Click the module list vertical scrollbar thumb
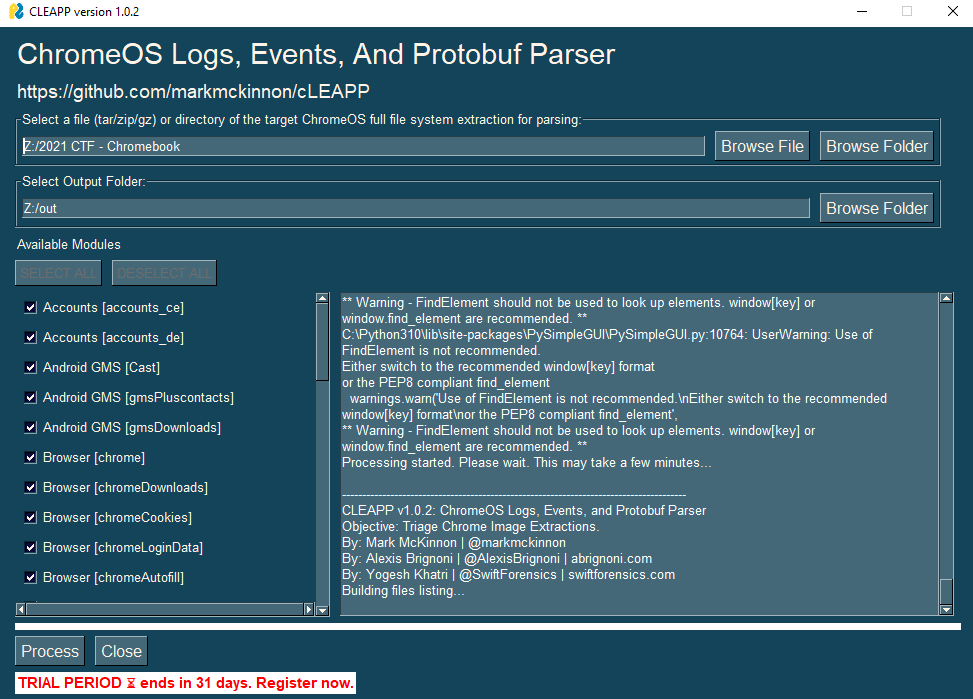Image resolution: width=973 pixels, height=699 pixels. point(322,342)
